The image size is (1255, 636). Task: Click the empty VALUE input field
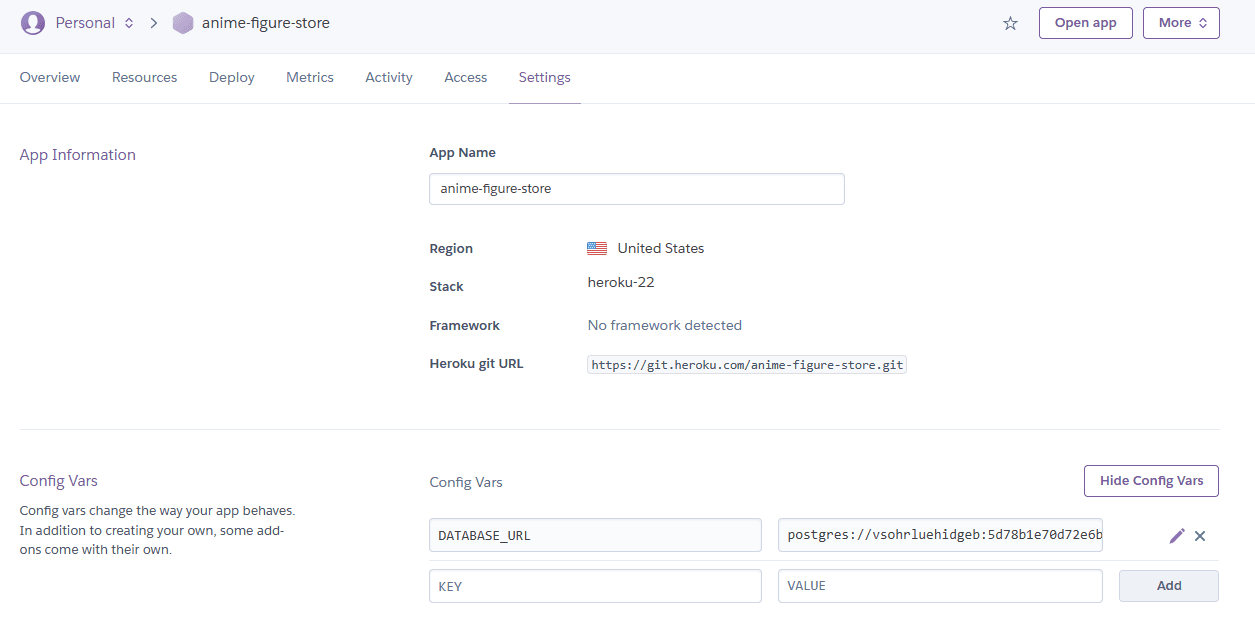click(x=940, y=586)
